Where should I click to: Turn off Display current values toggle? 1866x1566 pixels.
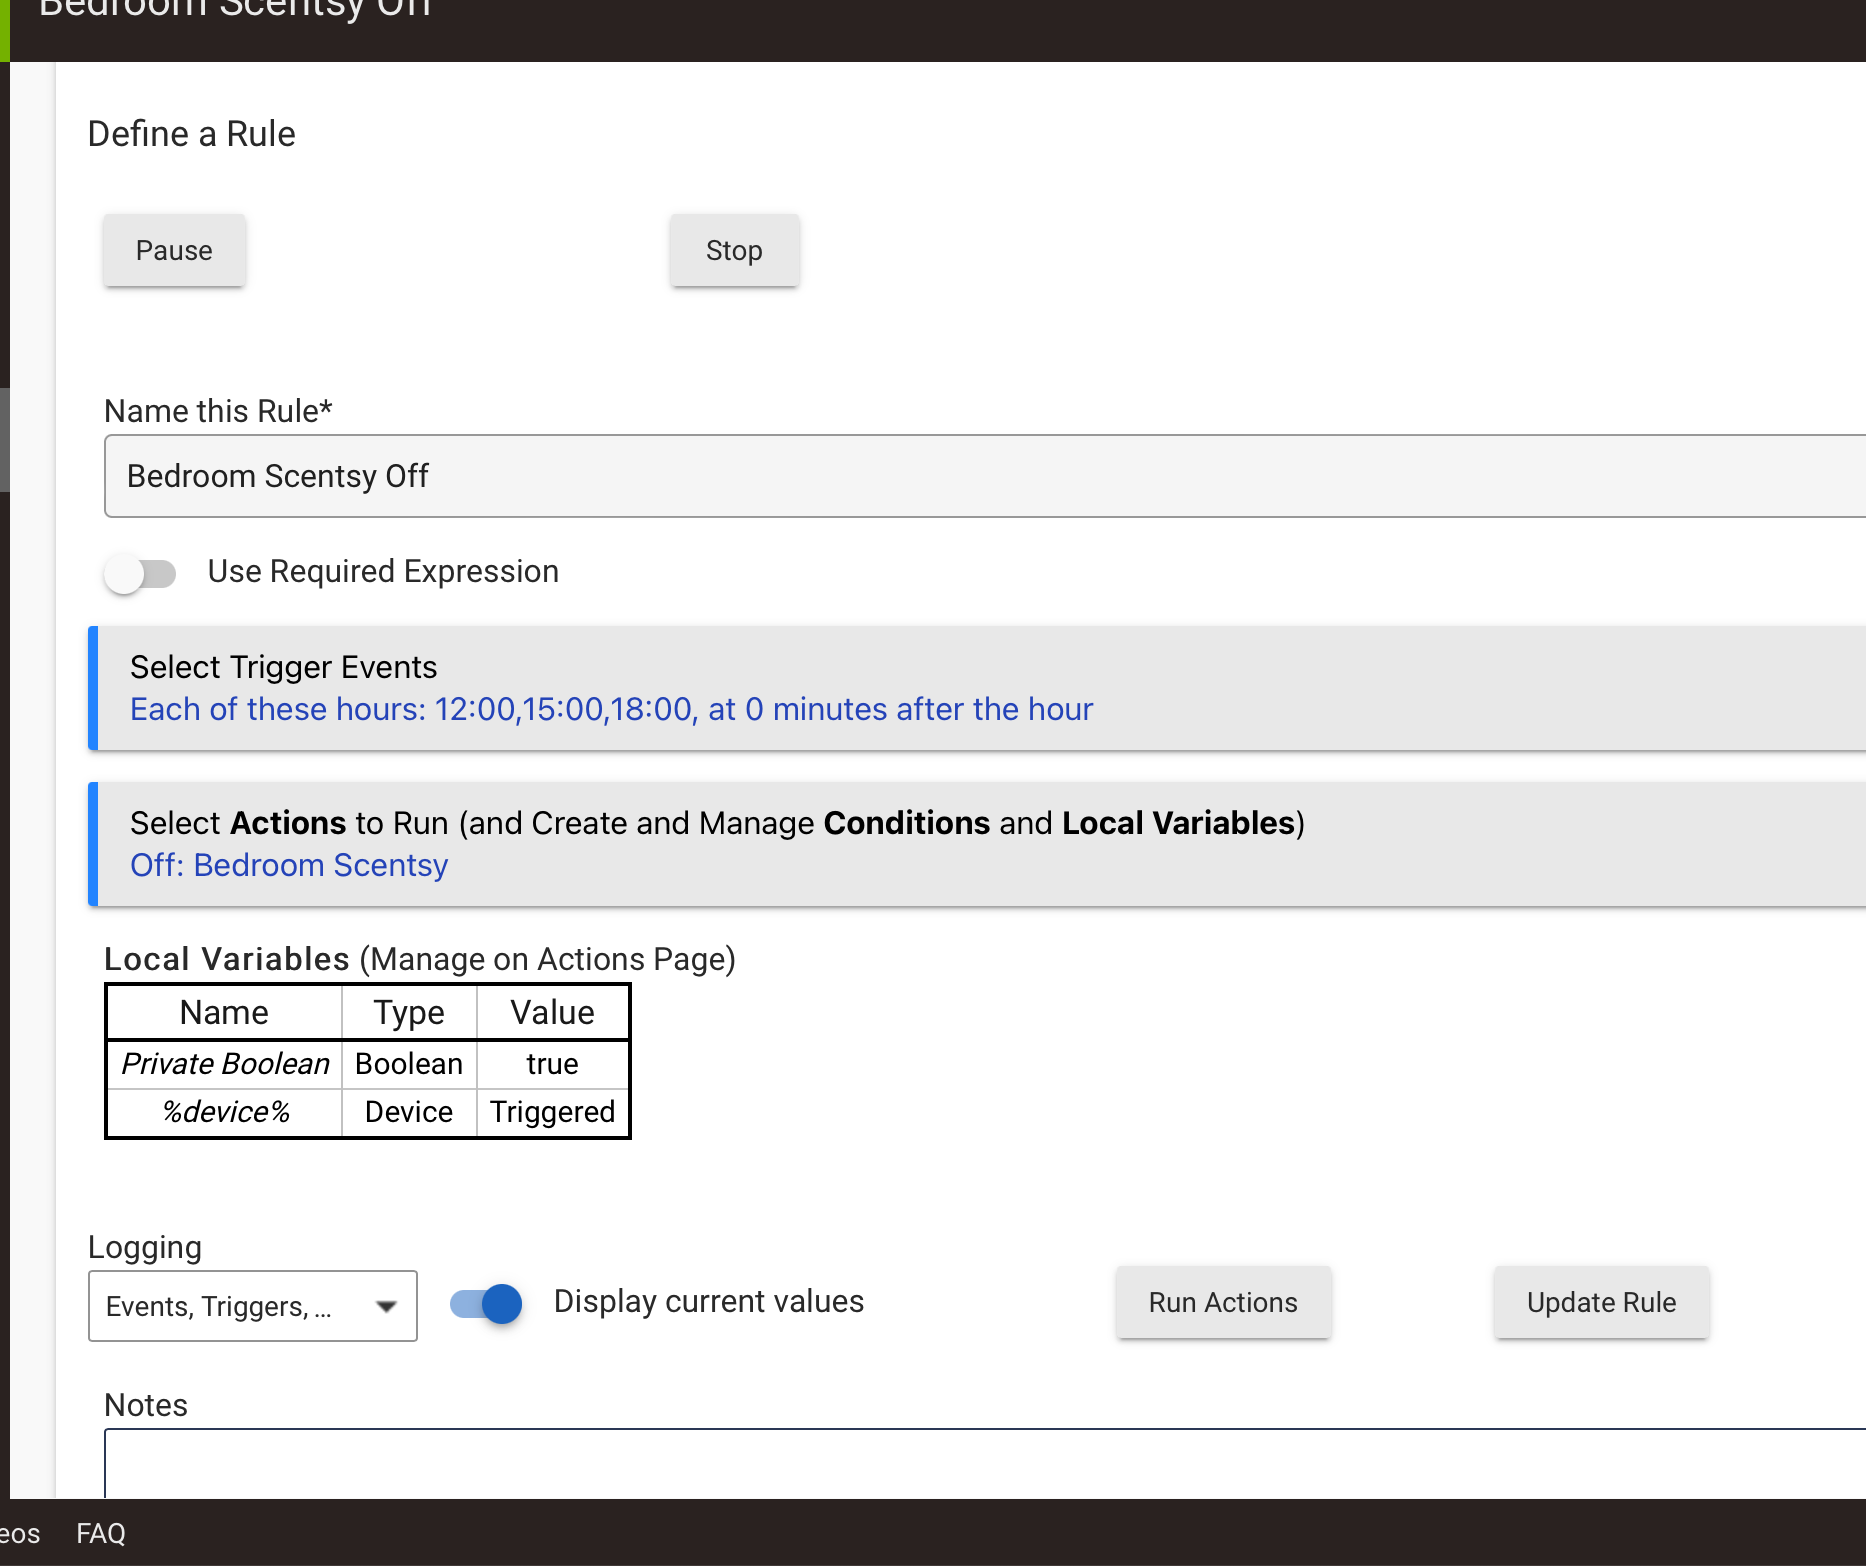pos(487,1304)
